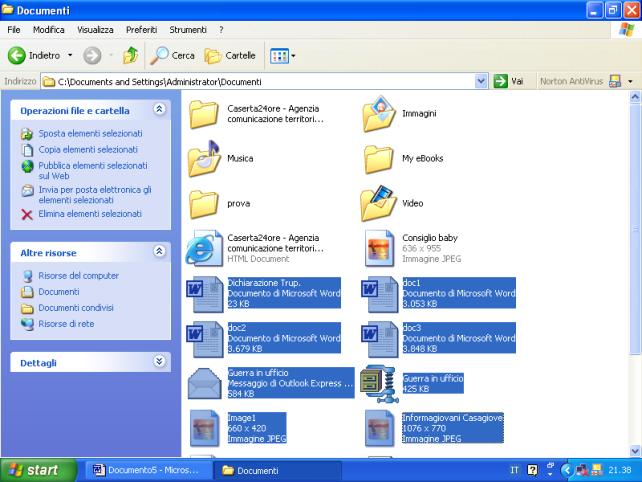642x482 pixels.
Task: Click the Documenti taskbar button
Action: coord(277,471)
